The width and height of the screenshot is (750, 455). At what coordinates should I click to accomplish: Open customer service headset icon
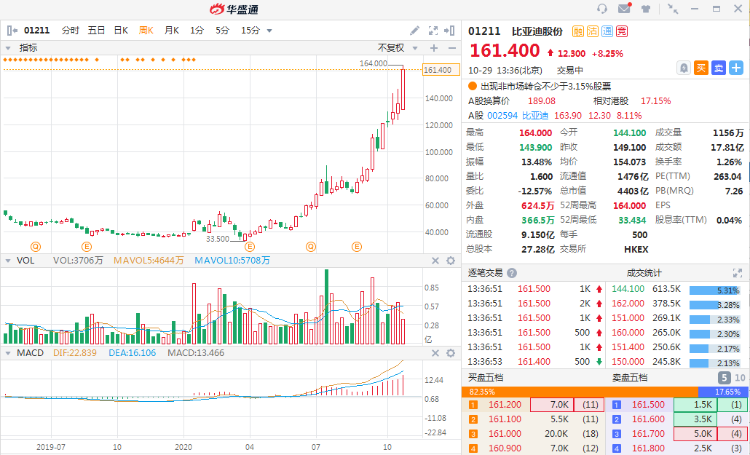pyautogui.click(x=602, y=9)
